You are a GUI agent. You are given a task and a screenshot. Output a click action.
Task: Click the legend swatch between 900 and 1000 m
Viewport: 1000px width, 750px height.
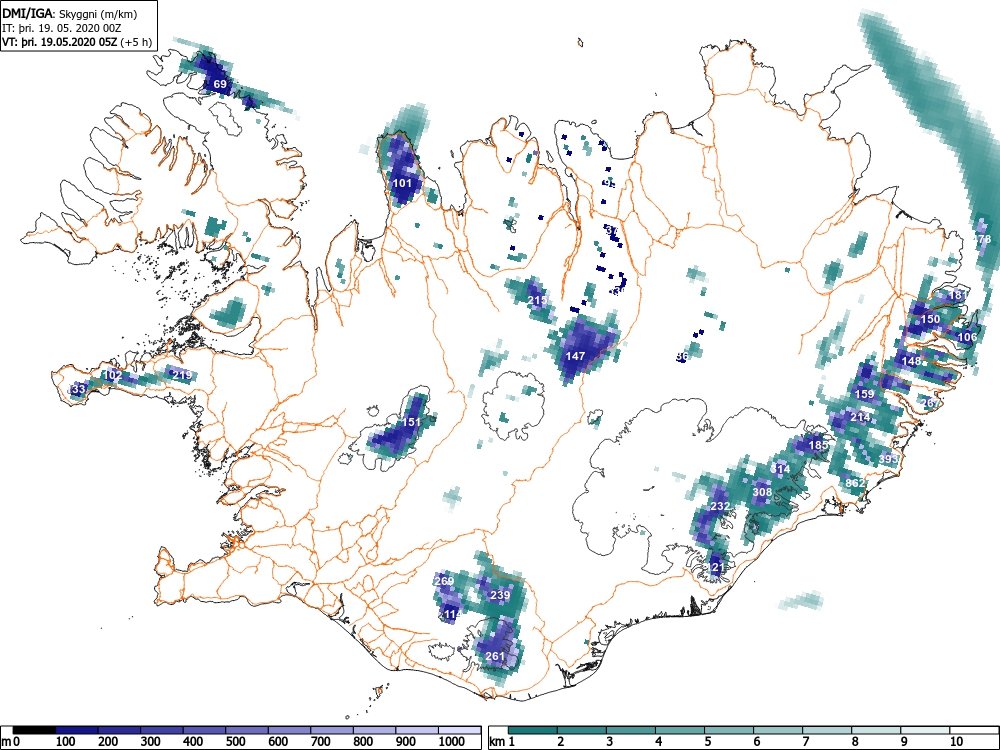[x=417, y=729]
